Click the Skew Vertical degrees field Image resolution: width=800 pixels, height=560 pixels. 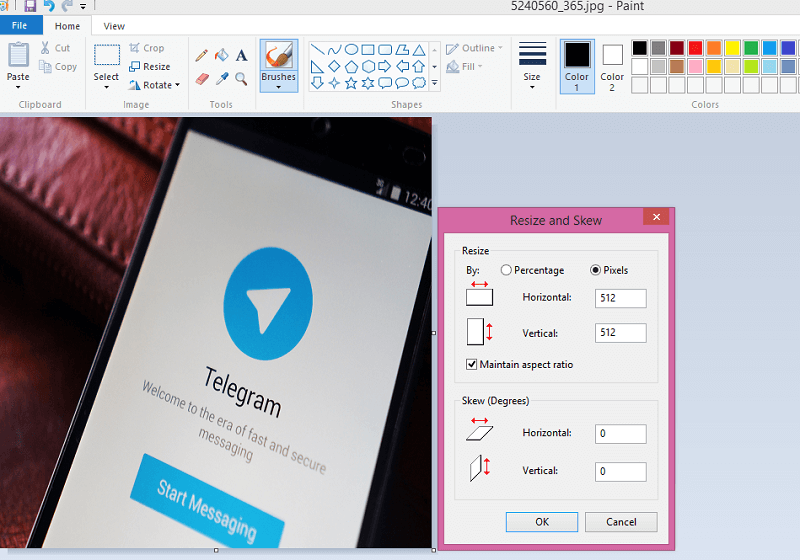pyautogui.click(x=620, y=471)
